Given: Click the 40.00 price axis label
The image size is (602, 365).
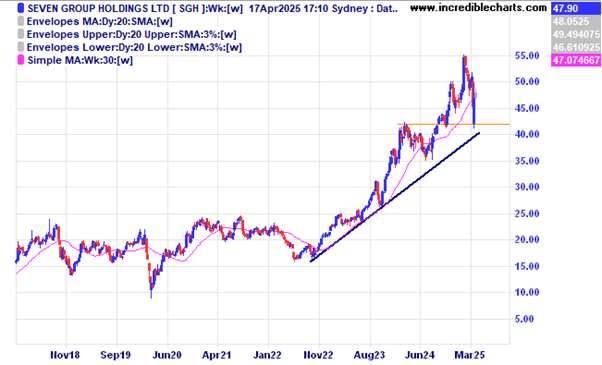Looking at the screenshot, I should point(527,134).
